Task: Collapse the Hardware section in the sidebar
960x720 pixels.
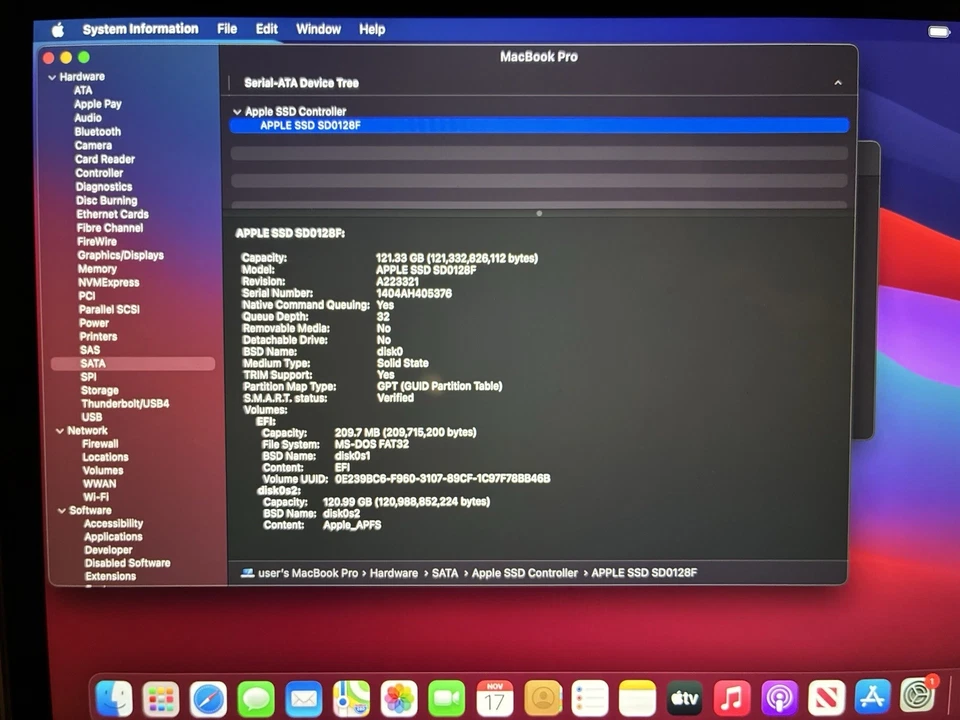Action: pyautogui.click(x=52, y=76)
